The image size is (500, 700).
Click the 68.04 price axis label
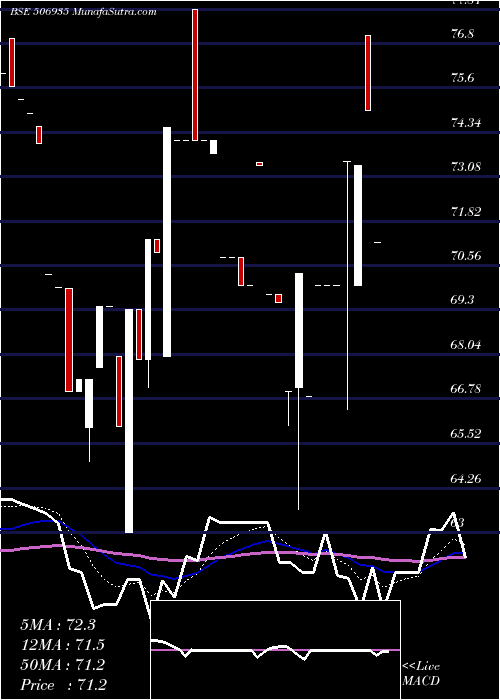[x=467, y=345]
